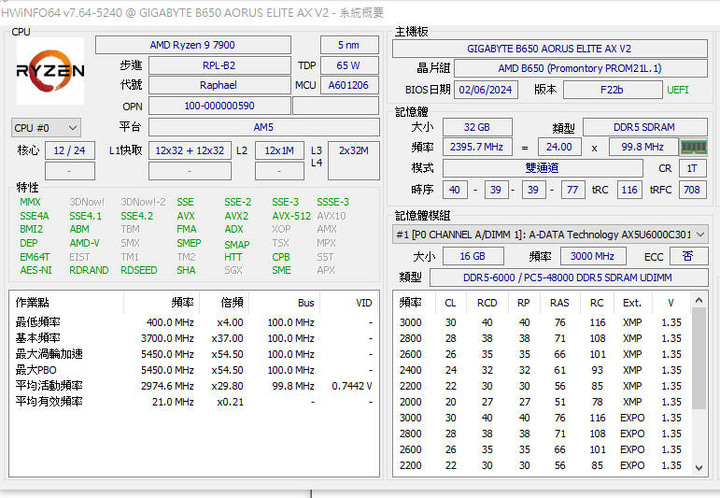720x498 pixels.
Task: Click the Ryzen CPU logo
Action: [x=51, y=71]
